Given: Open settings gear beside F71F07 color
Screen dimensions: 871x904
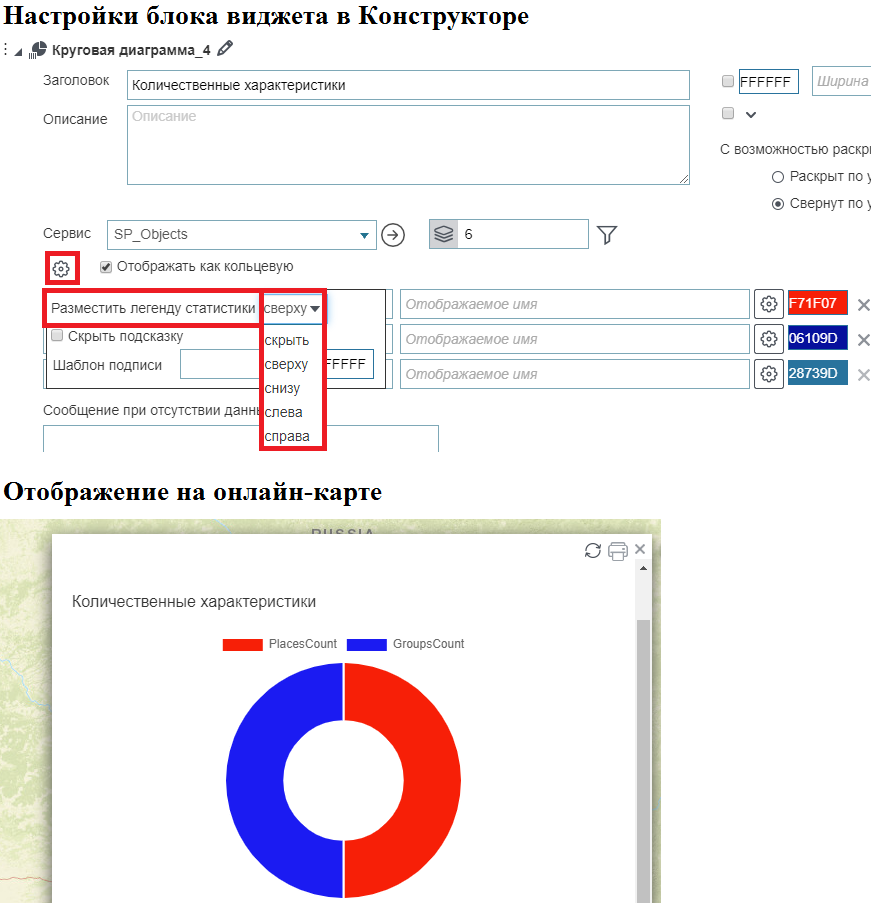Looking at the screenshot, I should point(768,304).
